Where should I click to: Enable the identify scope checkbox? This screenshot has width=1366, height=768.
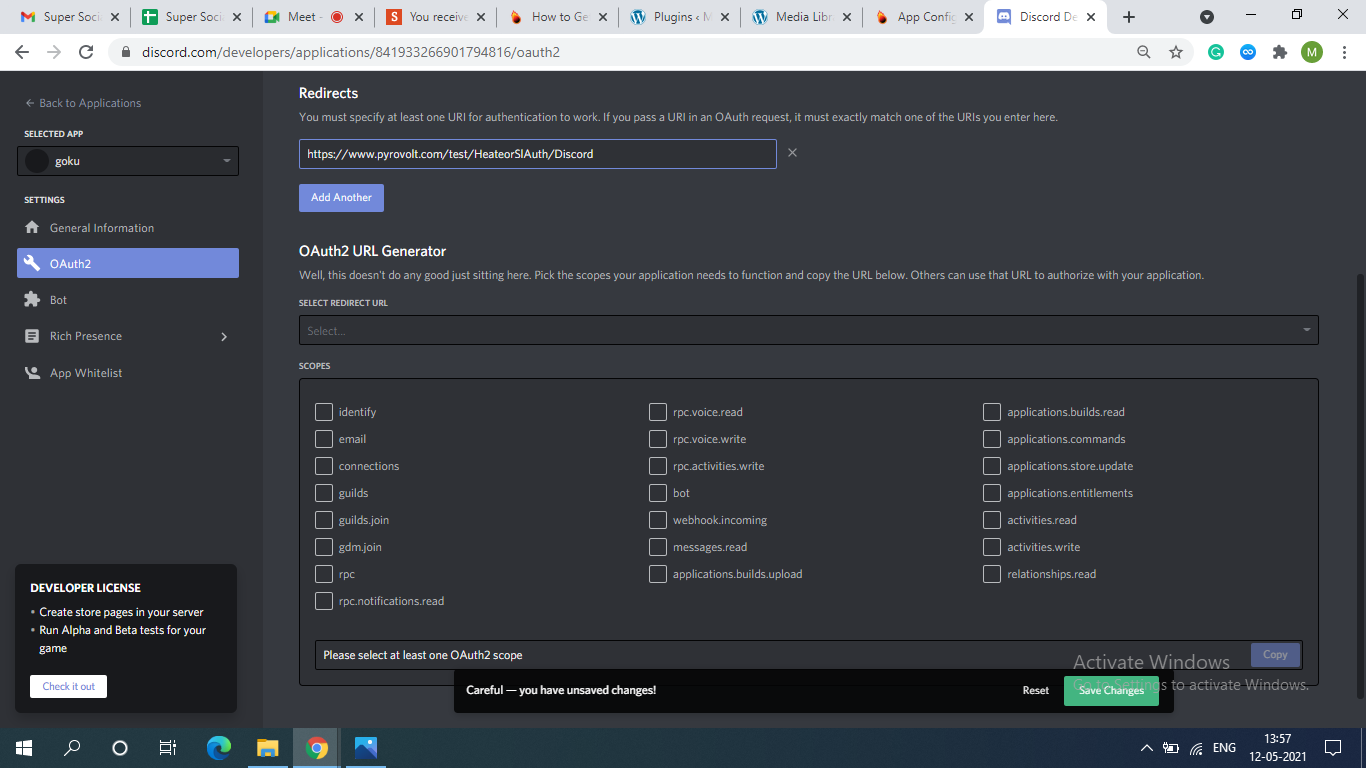click(x=324, y=412)
